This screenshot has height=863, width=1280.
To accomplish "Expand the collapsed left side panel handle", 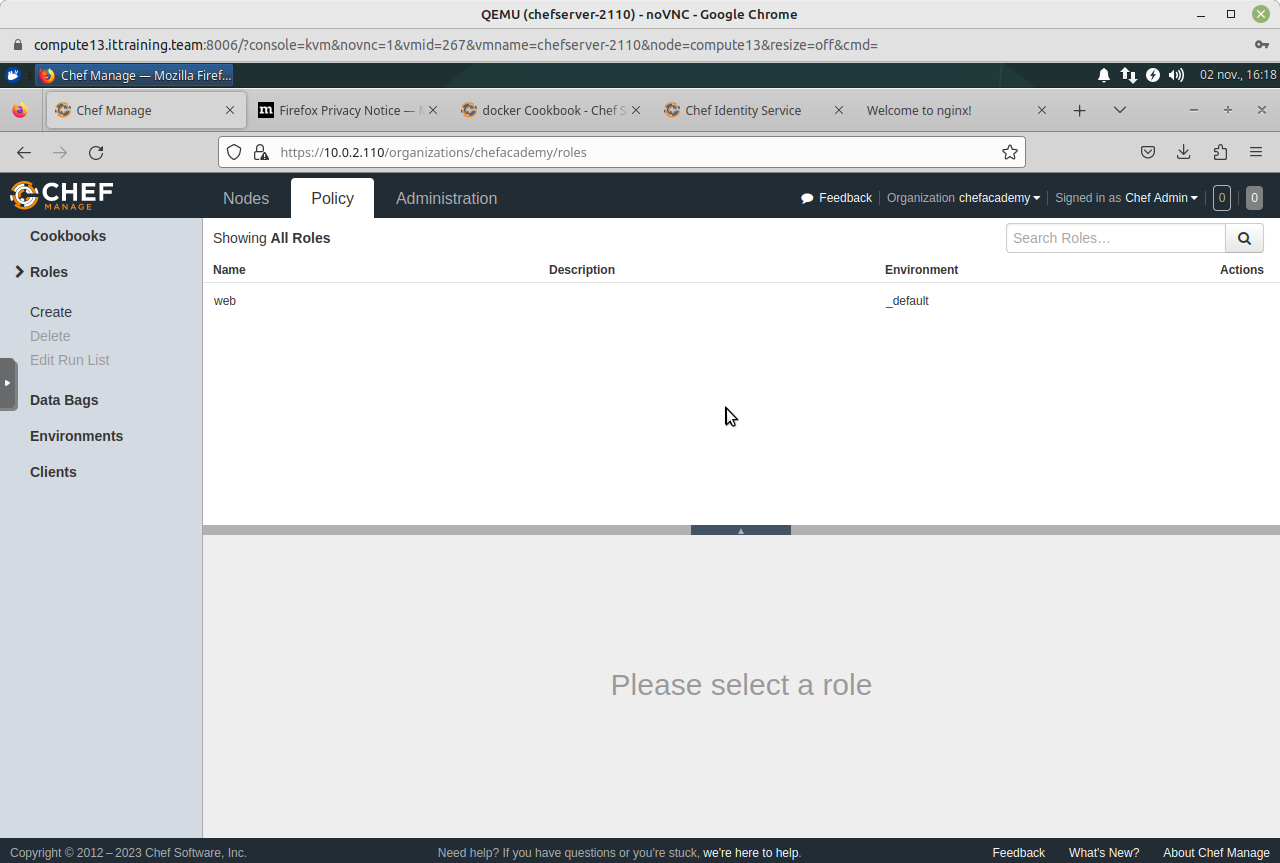I will (8, 383).
